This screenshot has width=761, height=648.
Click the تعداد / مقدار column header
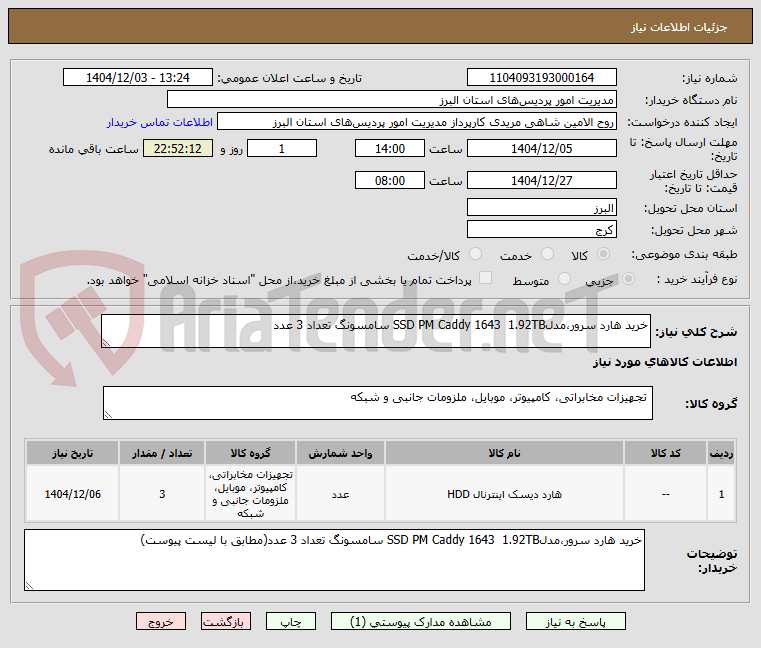pyautogui.click(x=162, y=453)
